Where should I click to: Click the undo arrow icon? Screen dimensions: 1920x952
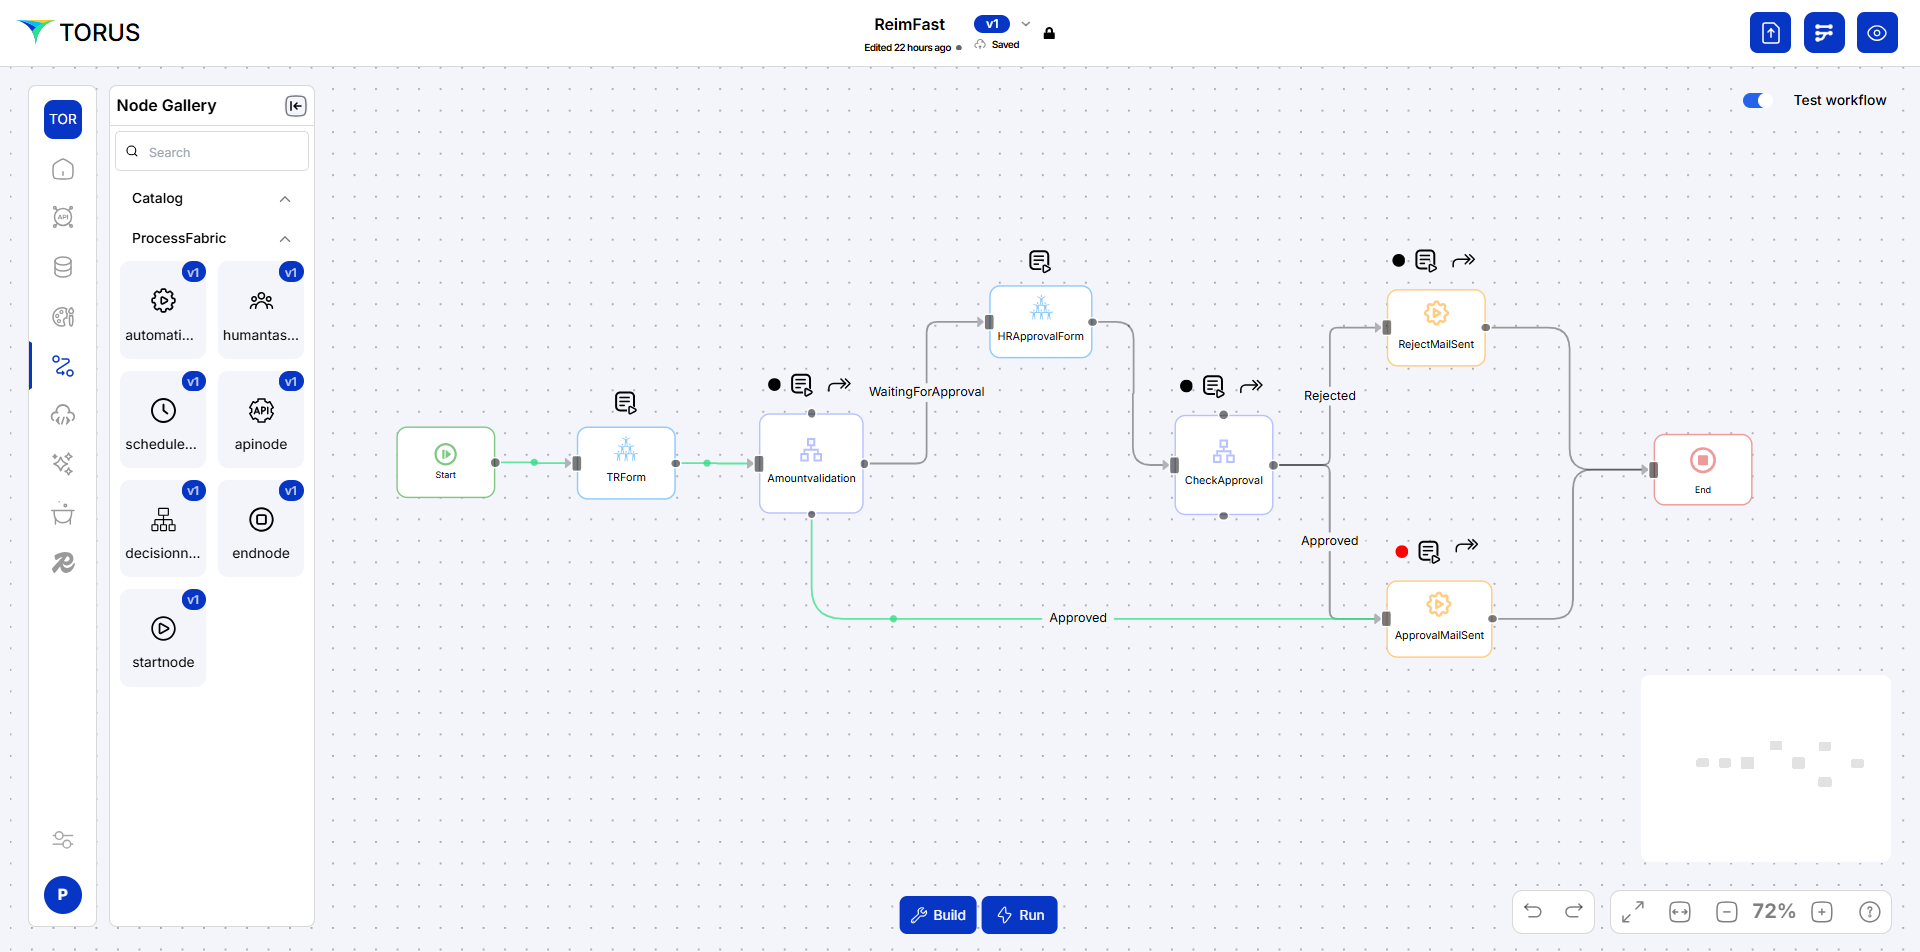pyautogui.click(x=1533, y=911)
